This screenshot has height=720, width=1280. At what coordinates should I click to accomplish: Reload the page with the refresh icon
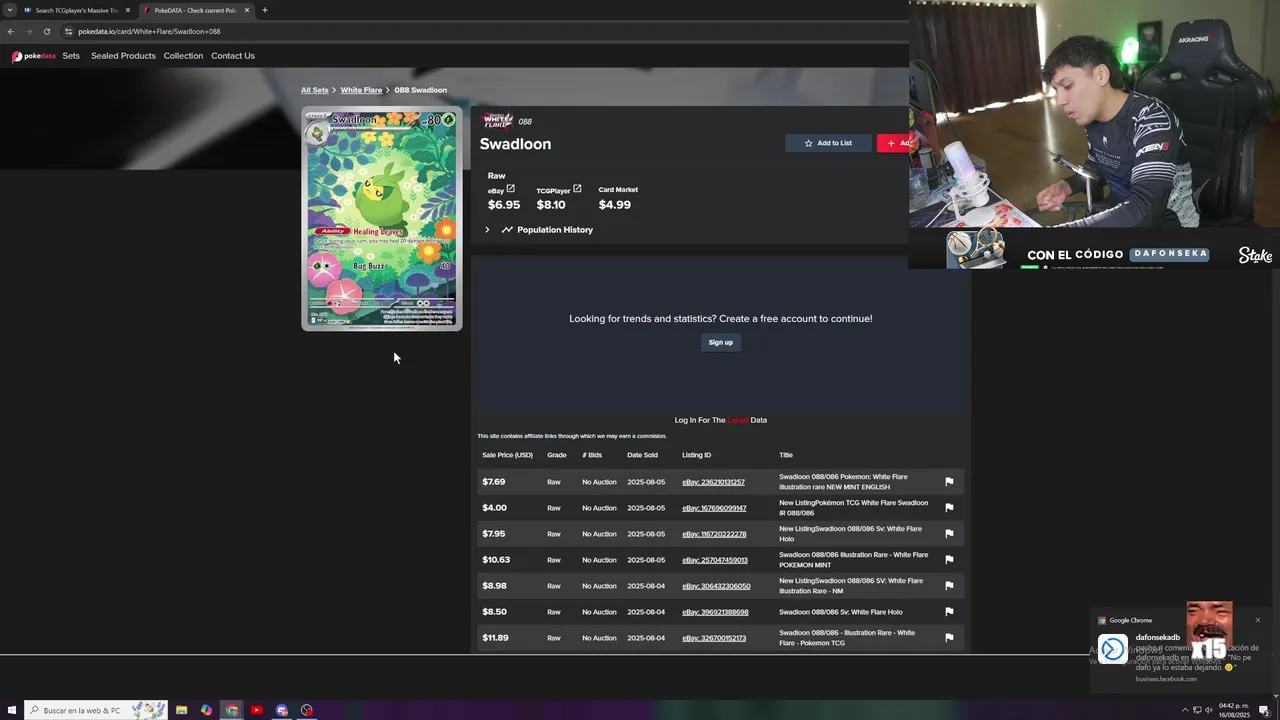coord(46,31)
